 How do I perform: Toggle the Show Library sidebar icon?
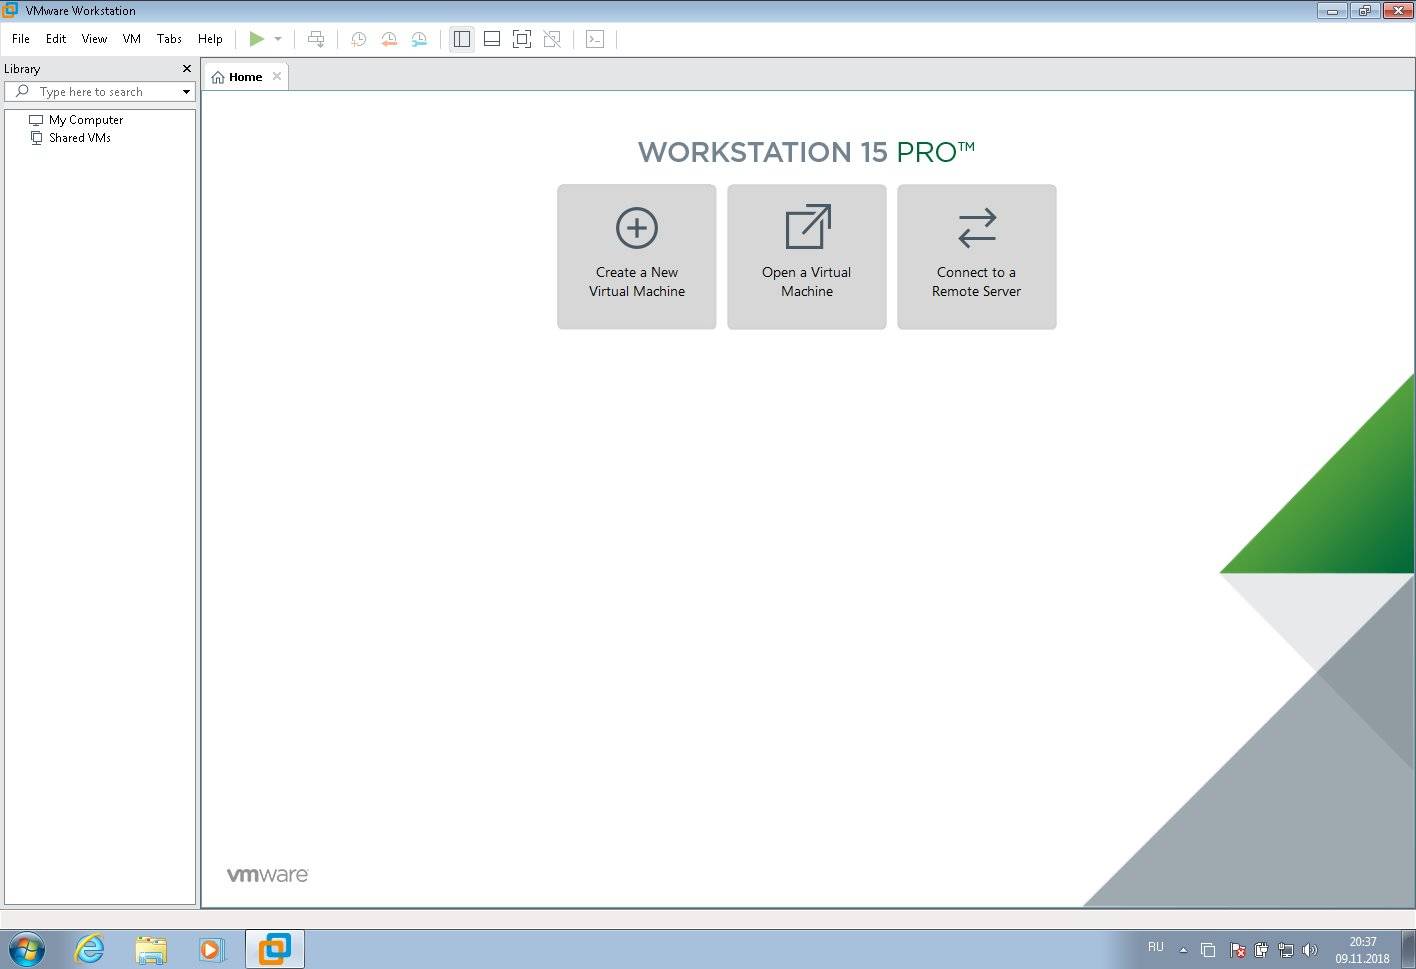tap(462, 39)
